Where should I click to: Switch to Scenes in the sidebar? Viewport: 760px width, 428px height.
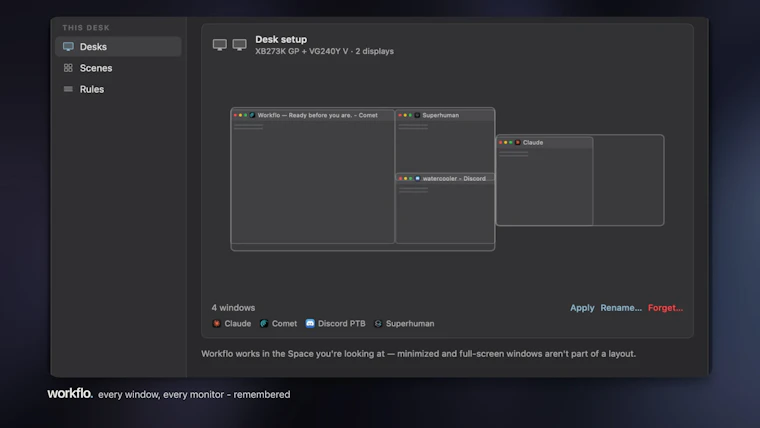pos(118,68)
